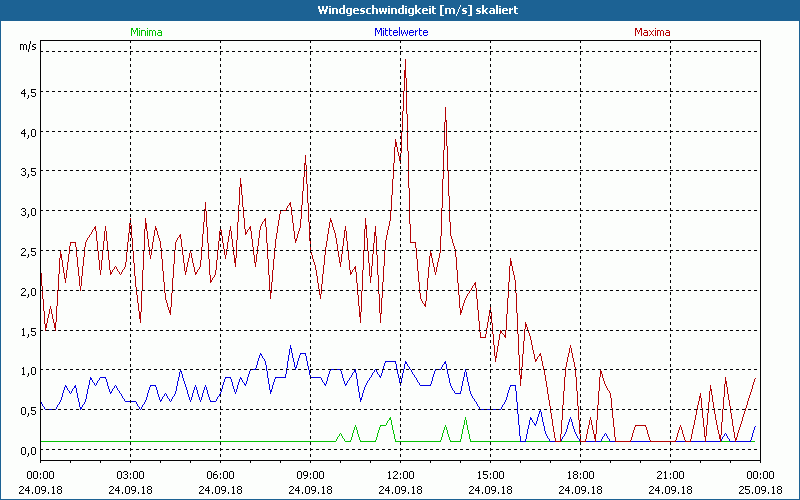The image size is (800, 500).
Task: Click the 09:00 time axis label
Action: (x=310, y=475)
